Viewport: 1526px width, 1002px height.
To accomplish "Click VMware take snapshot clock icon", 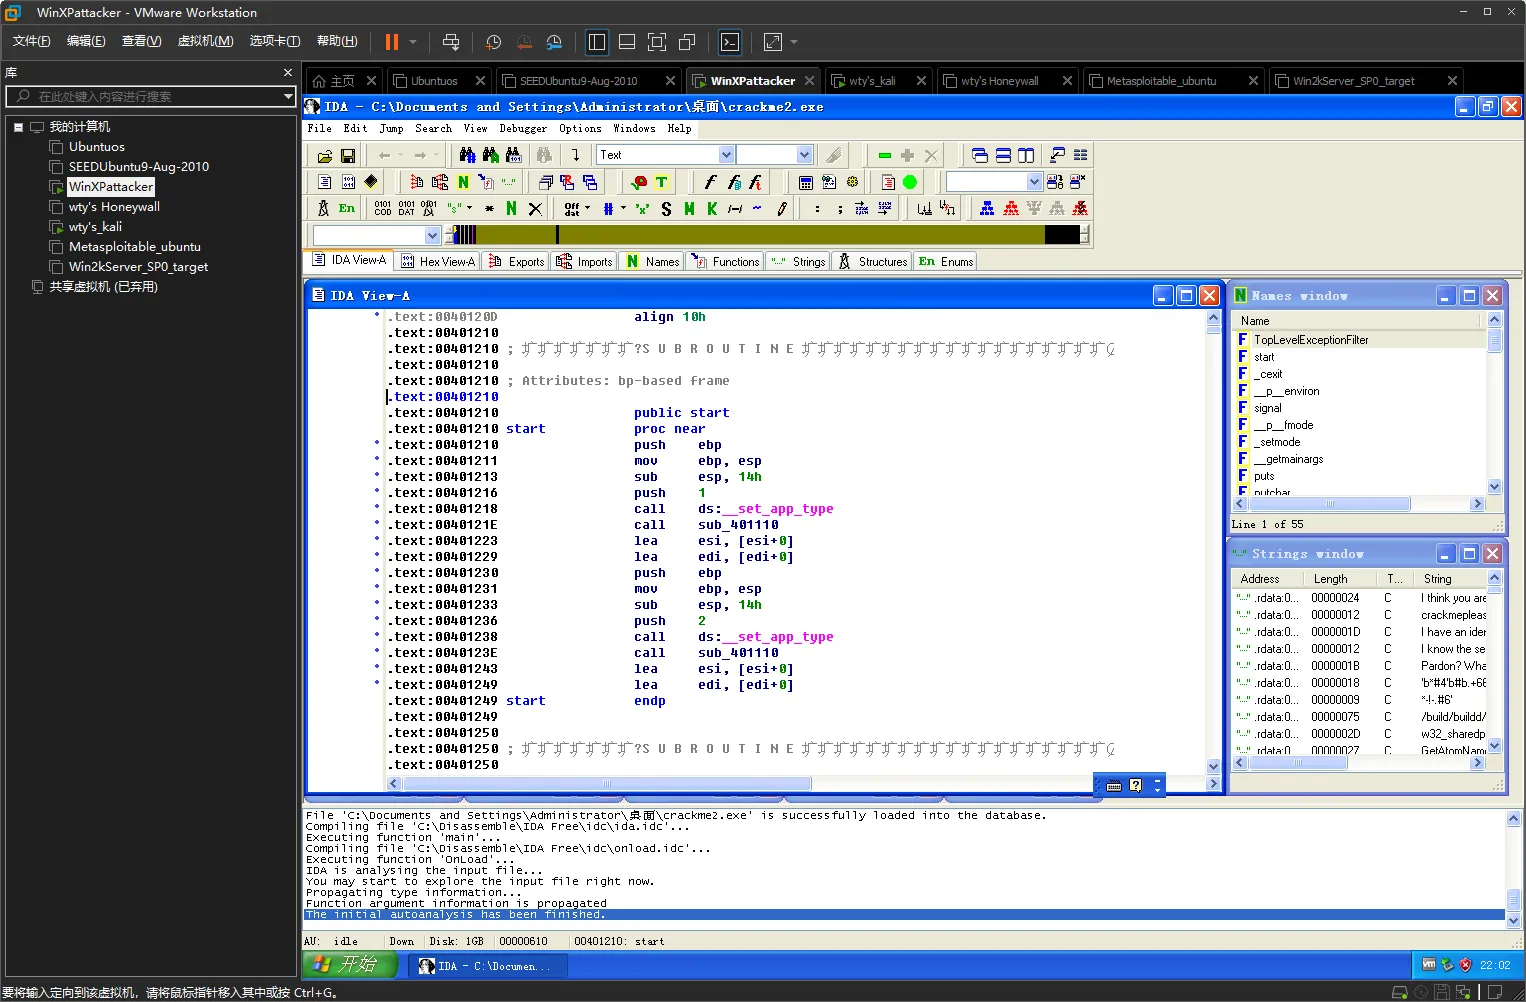I will pyautogui.click(x=493, y=42).
